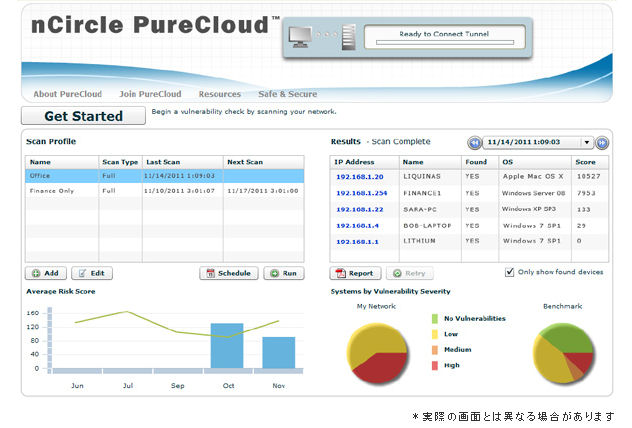Click the computer monitor icon in tunnel panel
632x428 pixels.
tap(300, 37)
